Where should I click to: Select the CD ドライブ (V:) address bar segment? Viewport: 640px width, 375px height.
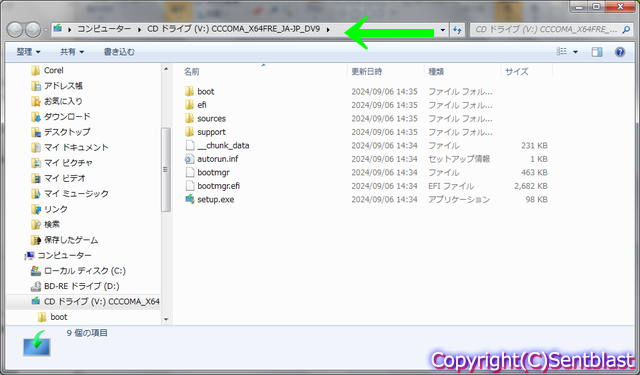point(233,29)
